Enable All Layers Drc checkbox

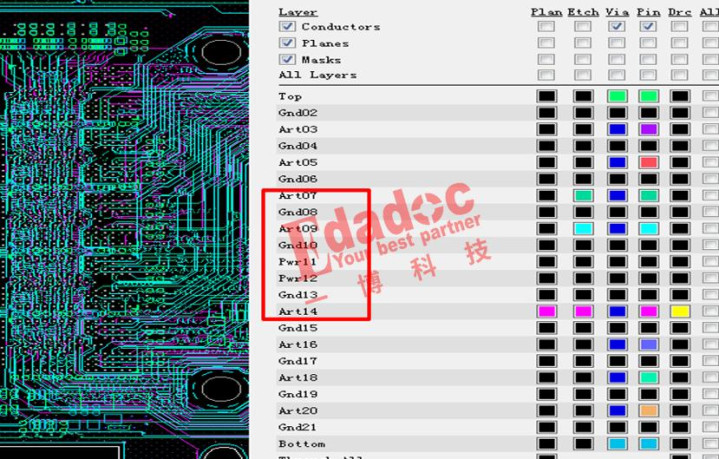[680, 75]
